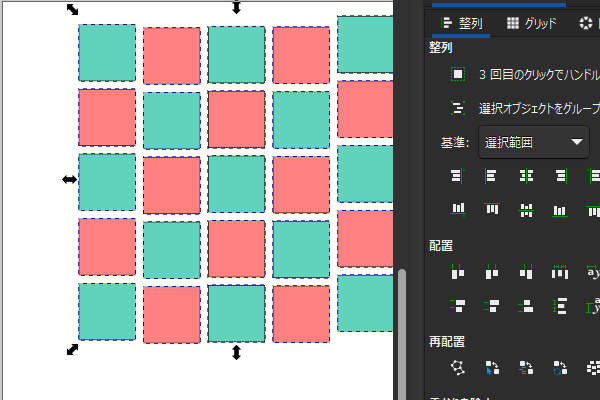Switch to the 整列 tab
Image resolution: width=600 pixels, height=400 pixels.
tap(461, 24)
